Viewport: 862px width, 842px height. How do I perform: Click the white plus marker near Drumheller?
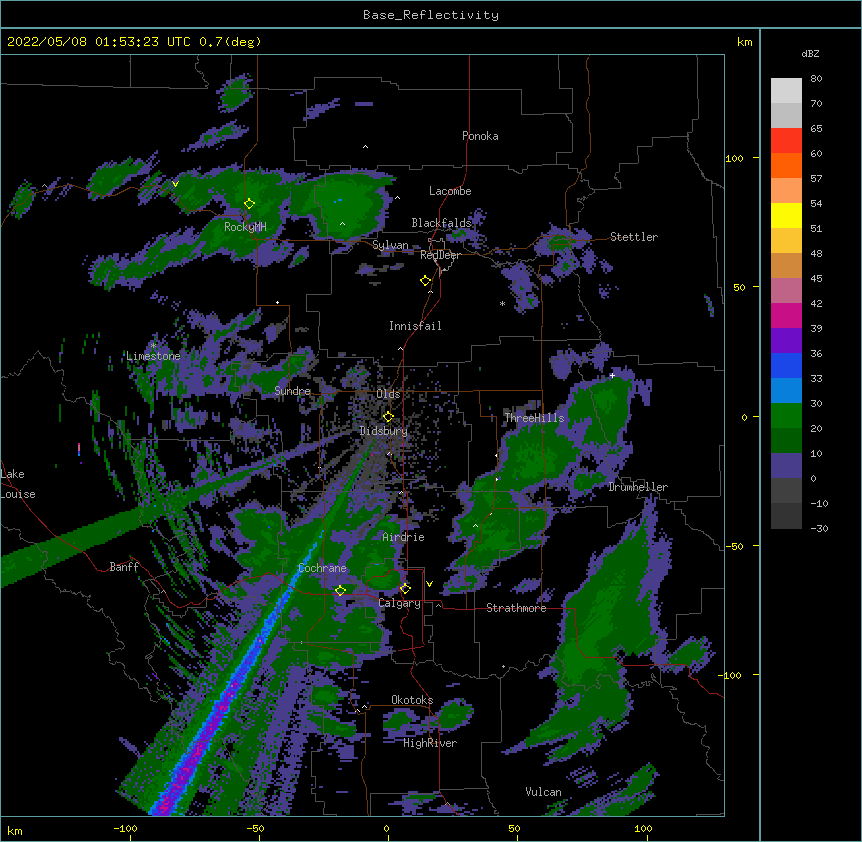coord(612,375)
